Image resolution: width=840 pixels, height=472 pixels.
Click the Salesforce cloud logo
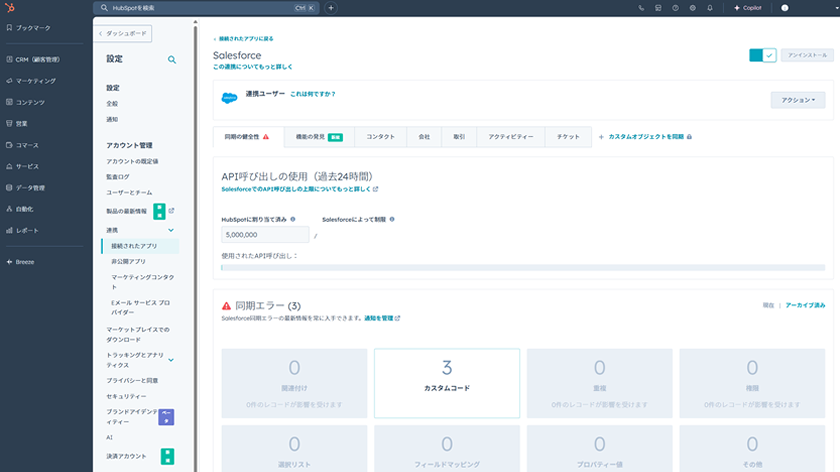229,98
